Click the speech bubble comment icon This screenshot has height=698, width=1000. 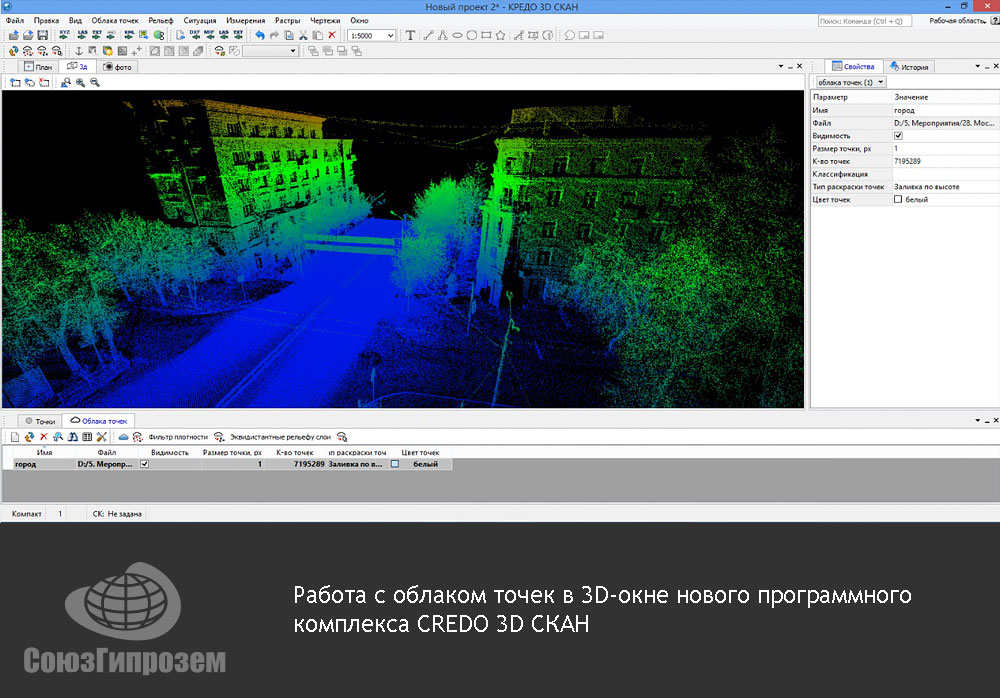point(570,35)
